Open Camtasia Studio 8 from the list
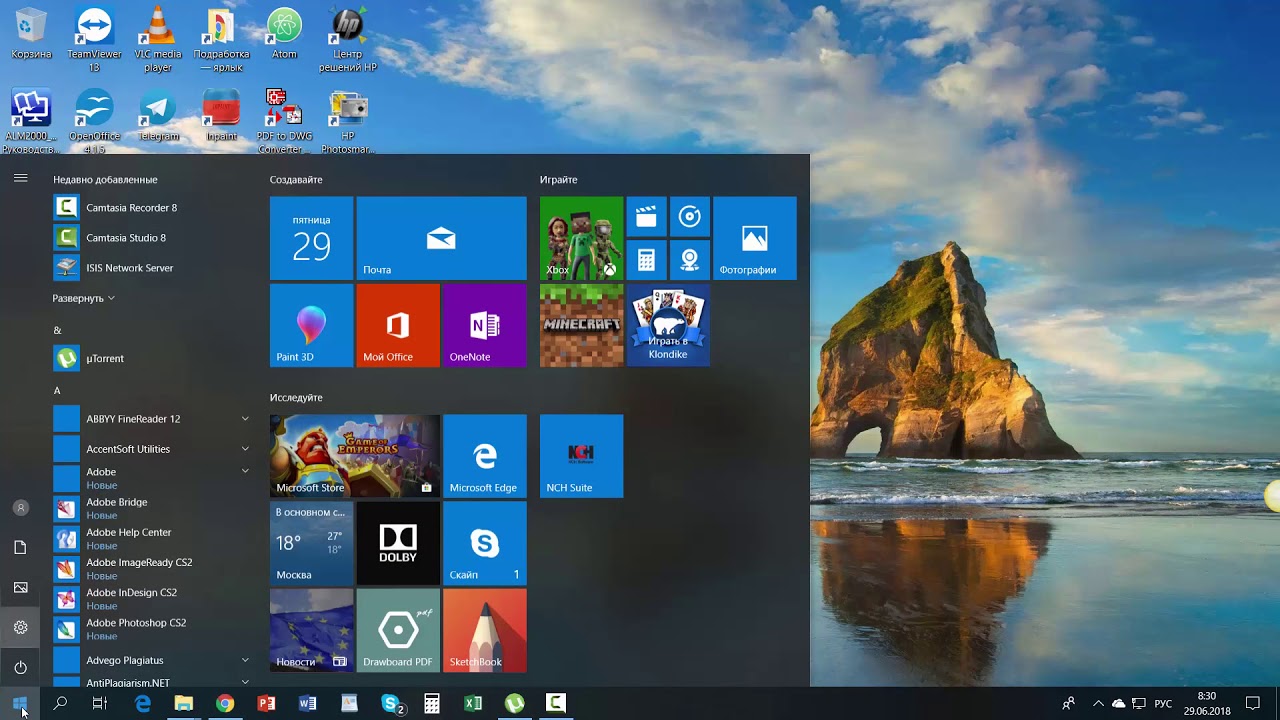 click(x=152, y=238)
